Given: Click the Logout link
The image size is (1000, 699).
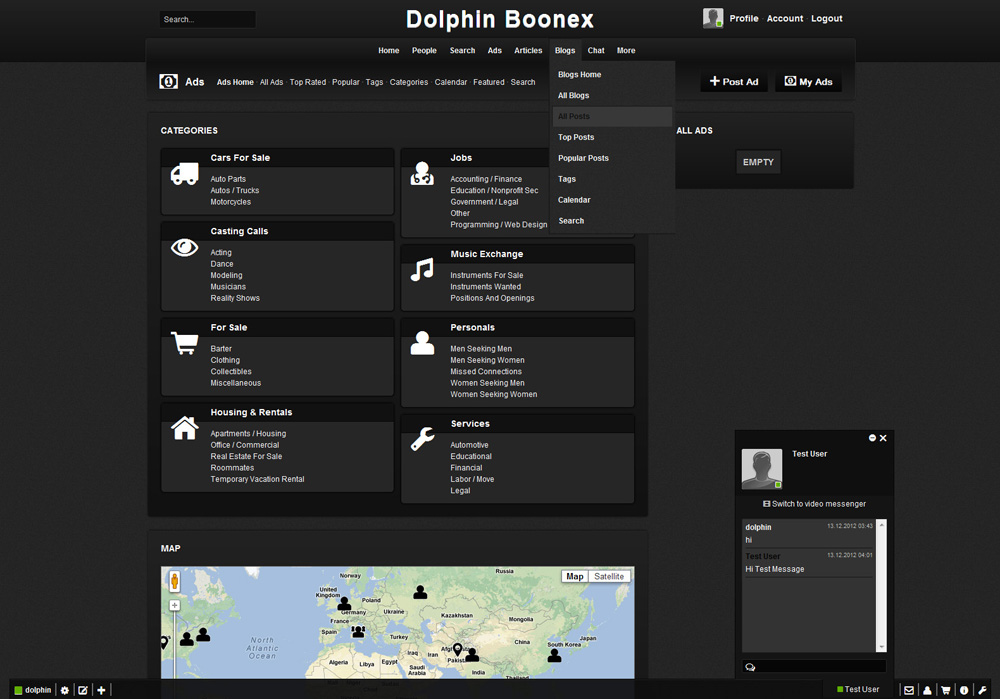Looking at the screenshot, I should pos(827,18).
